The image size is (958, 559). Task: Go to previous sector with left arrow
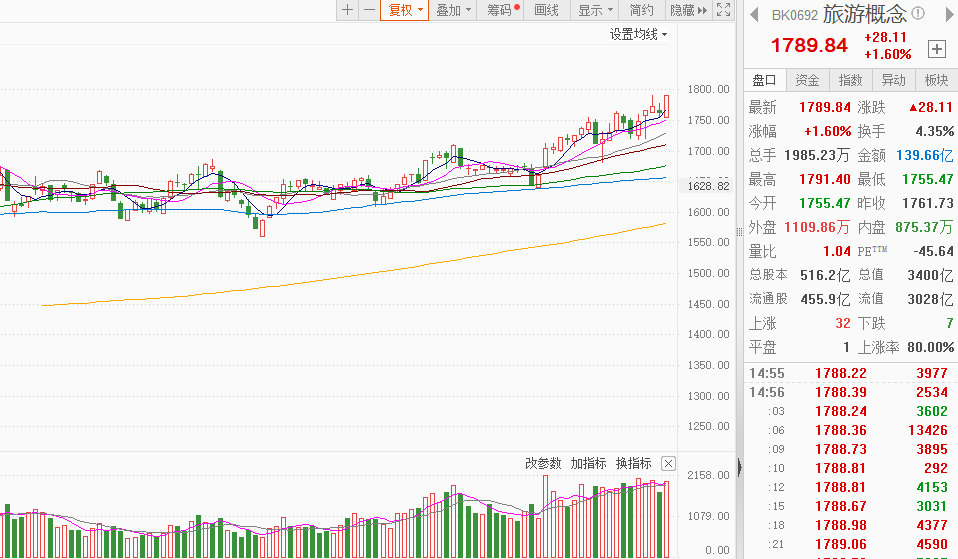click(x=752, y=13)
